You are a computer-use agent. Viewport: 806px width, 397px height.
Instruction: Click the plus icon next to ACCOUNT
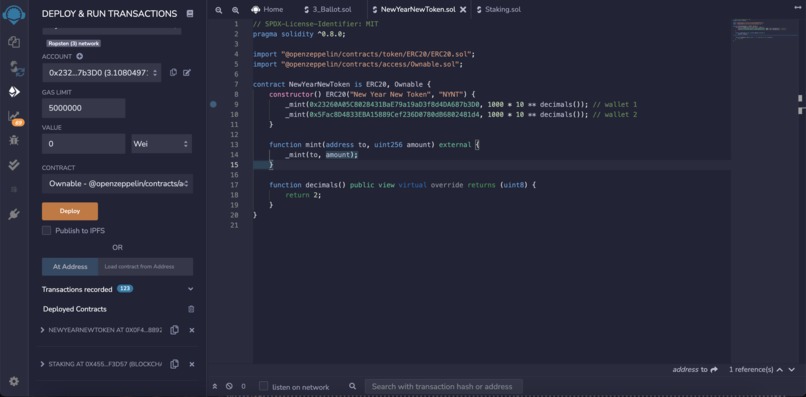click(x=80, y=57)
